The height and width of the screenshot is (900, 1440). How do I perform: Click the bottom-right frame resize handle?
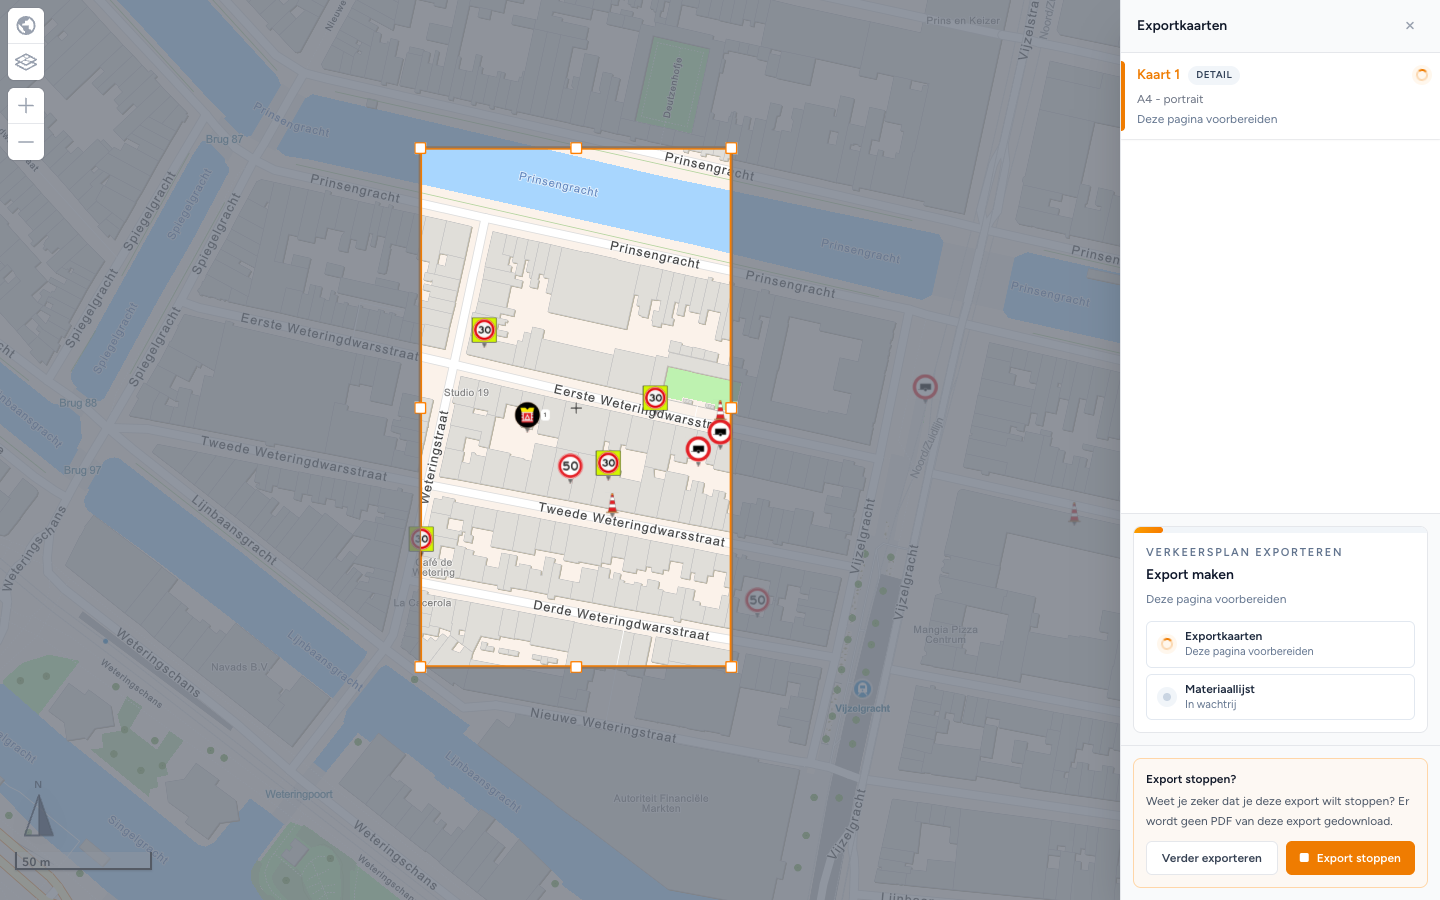pos(731,667)
